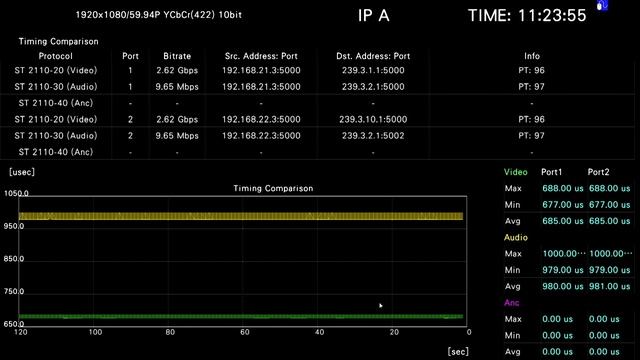
Task: Click destination address 239.3.1.1:5000
Action: coord(373,70)
